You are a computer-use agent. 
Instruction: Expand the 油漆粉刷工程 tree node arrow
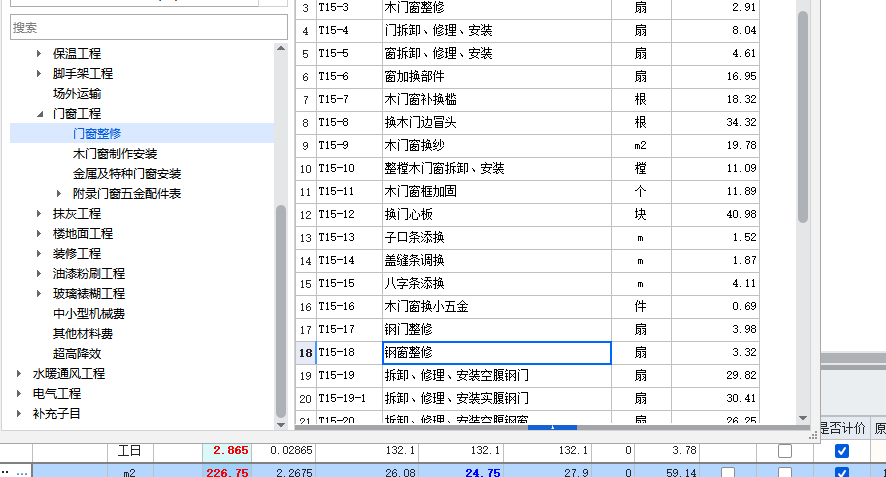(38, 274)
